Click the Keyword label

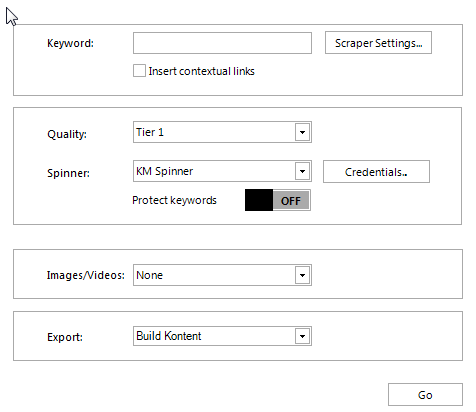coord(70,43)
